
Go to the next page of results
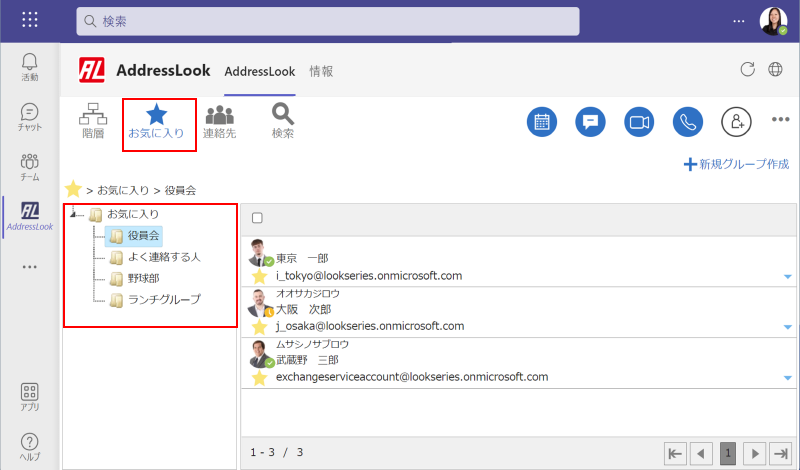757,453
